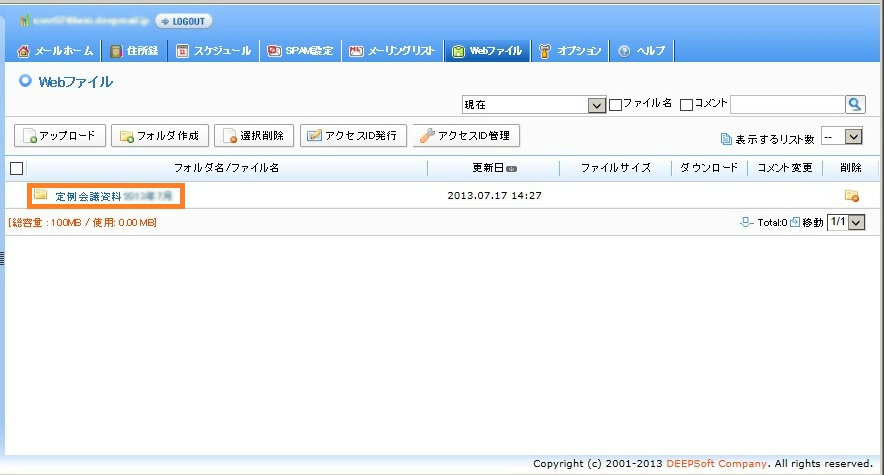Screen dimensions: 884x475
Task: Open the 現在 dropdown list
Action: [x=597, y=105]
